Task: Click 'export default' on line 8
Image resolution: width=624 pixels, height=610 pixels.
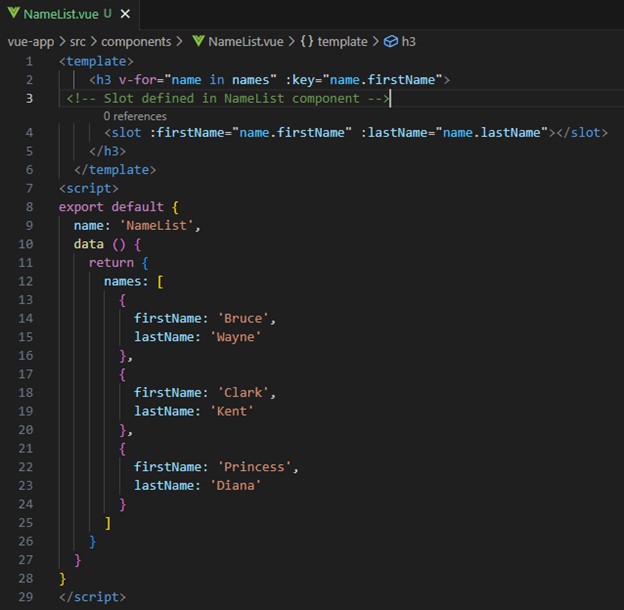Action: (x=111, y=207)
